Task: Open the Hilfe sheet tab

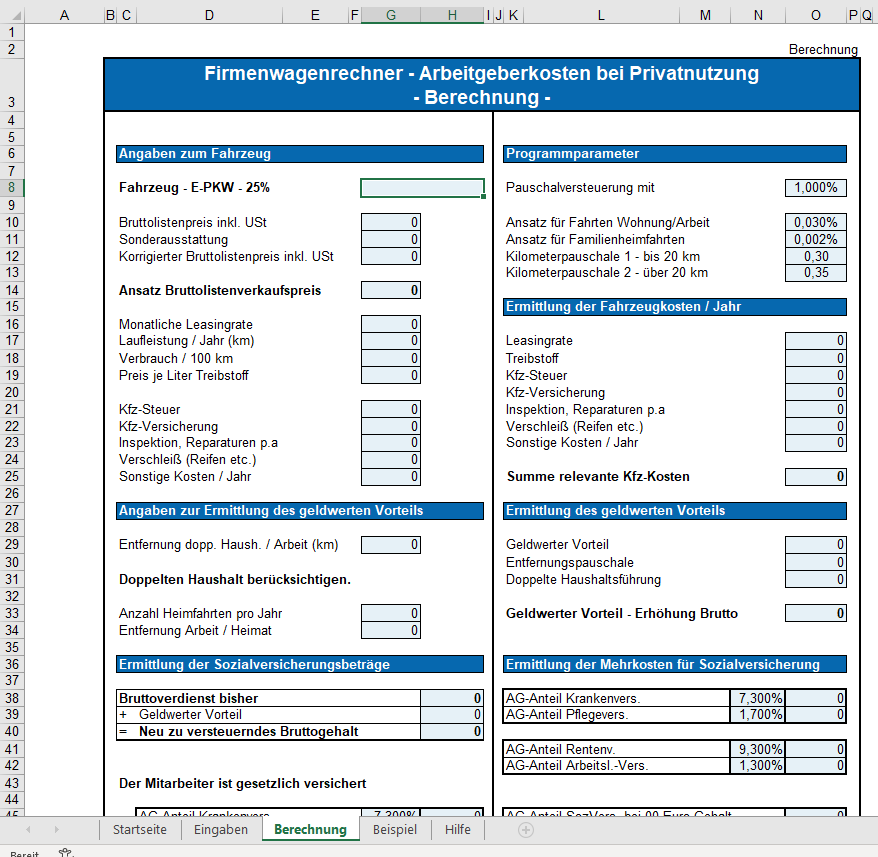Action: tap(458, 830)
